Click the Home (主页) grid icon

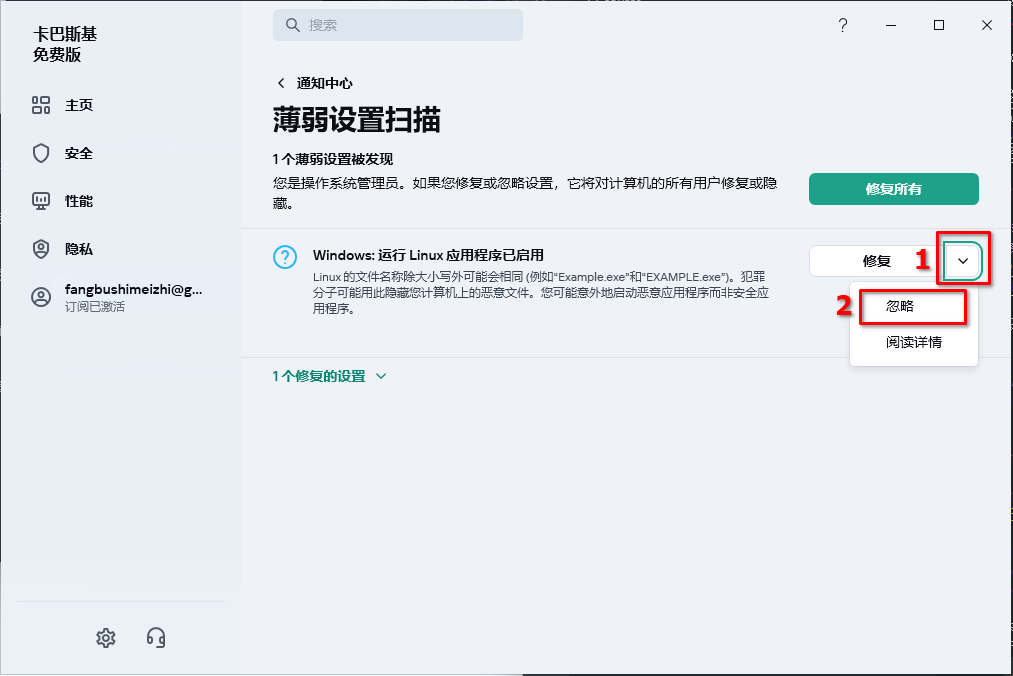41,105
